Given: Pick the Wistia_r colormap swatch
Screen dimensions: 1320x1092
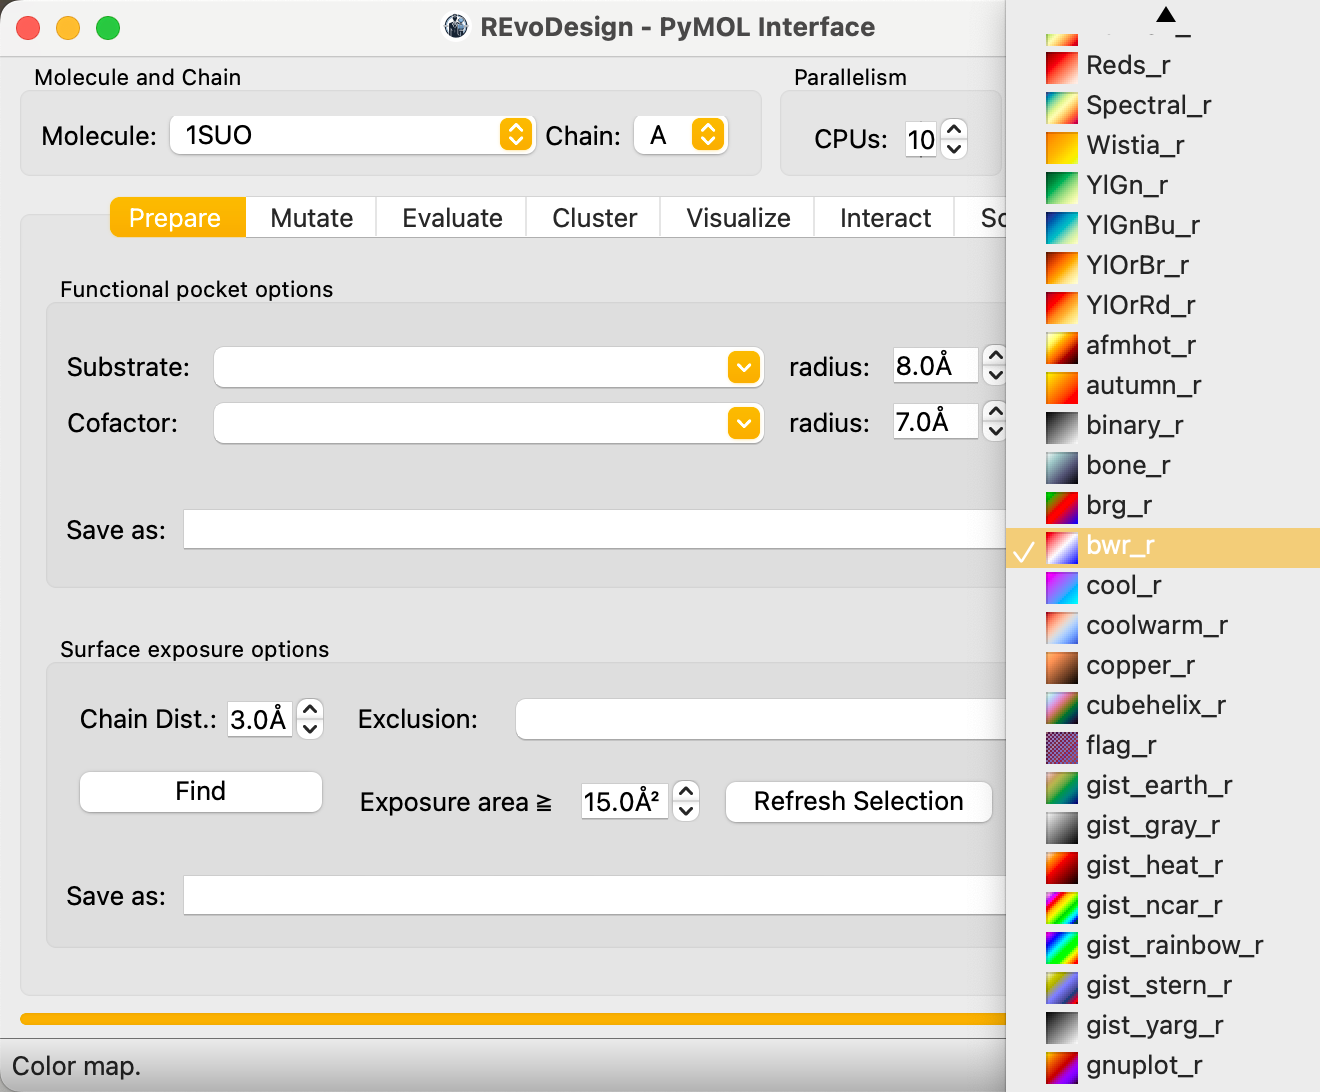Looking at the screenshot, I should click(1062, 147).
